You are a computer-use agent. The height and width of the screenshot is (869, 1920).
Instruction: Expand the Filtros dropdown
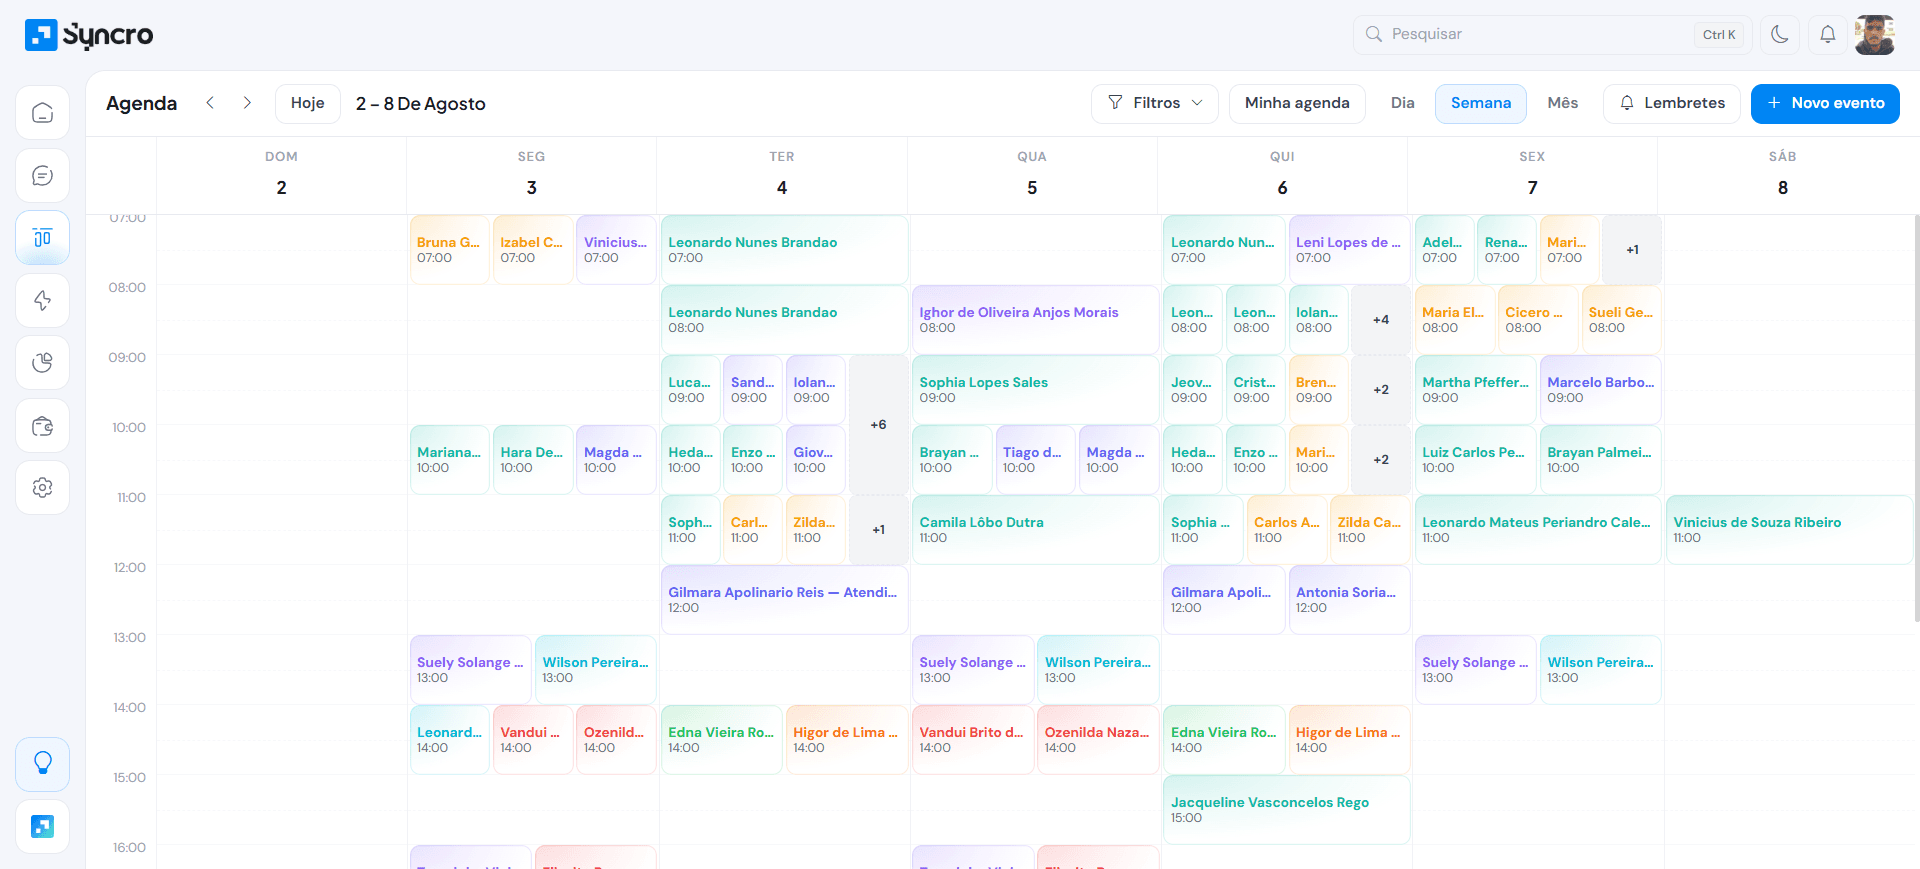(1155, 103)
